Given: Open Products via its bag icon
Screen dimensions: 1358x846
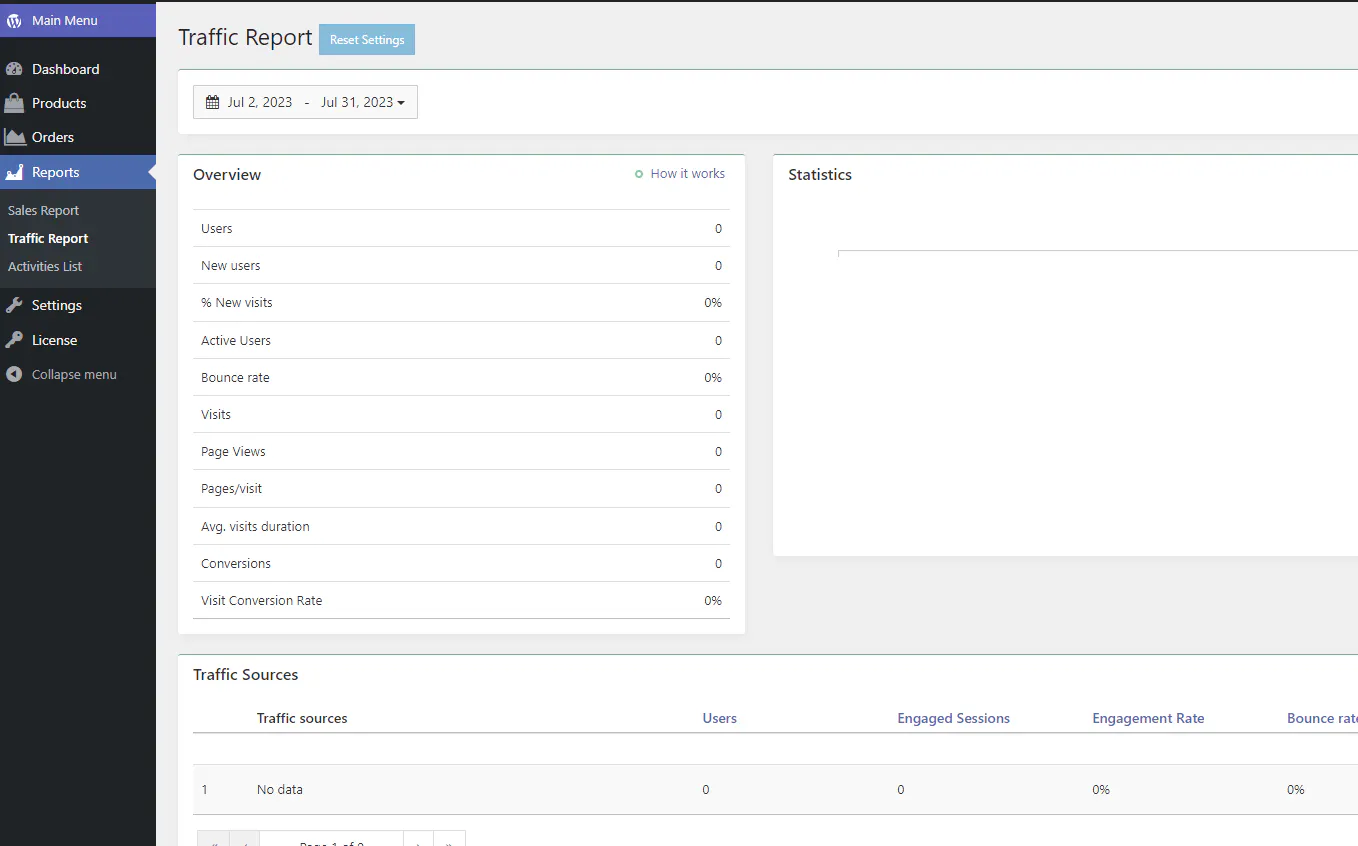Looking at the screenshot, I should [16, 102].
